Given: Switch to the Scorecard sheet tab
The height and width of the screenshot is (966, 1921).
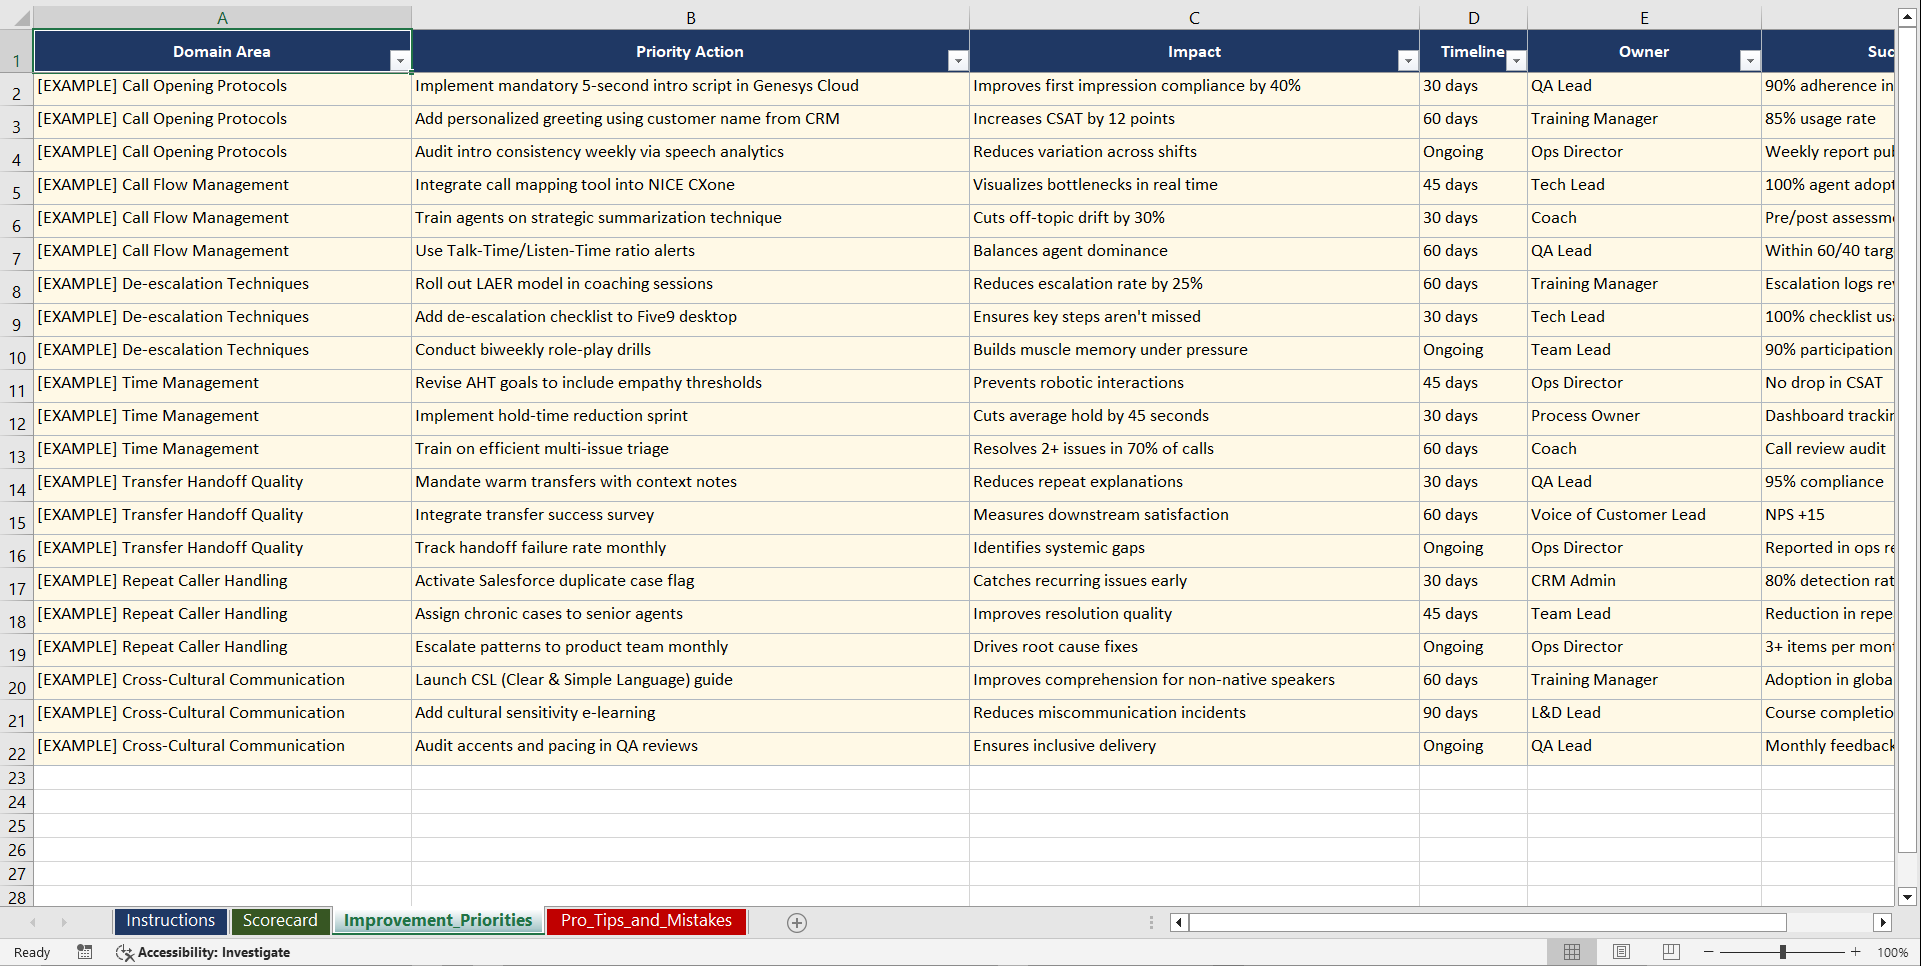Looking at the screenshot, I should tap(281, 921).
